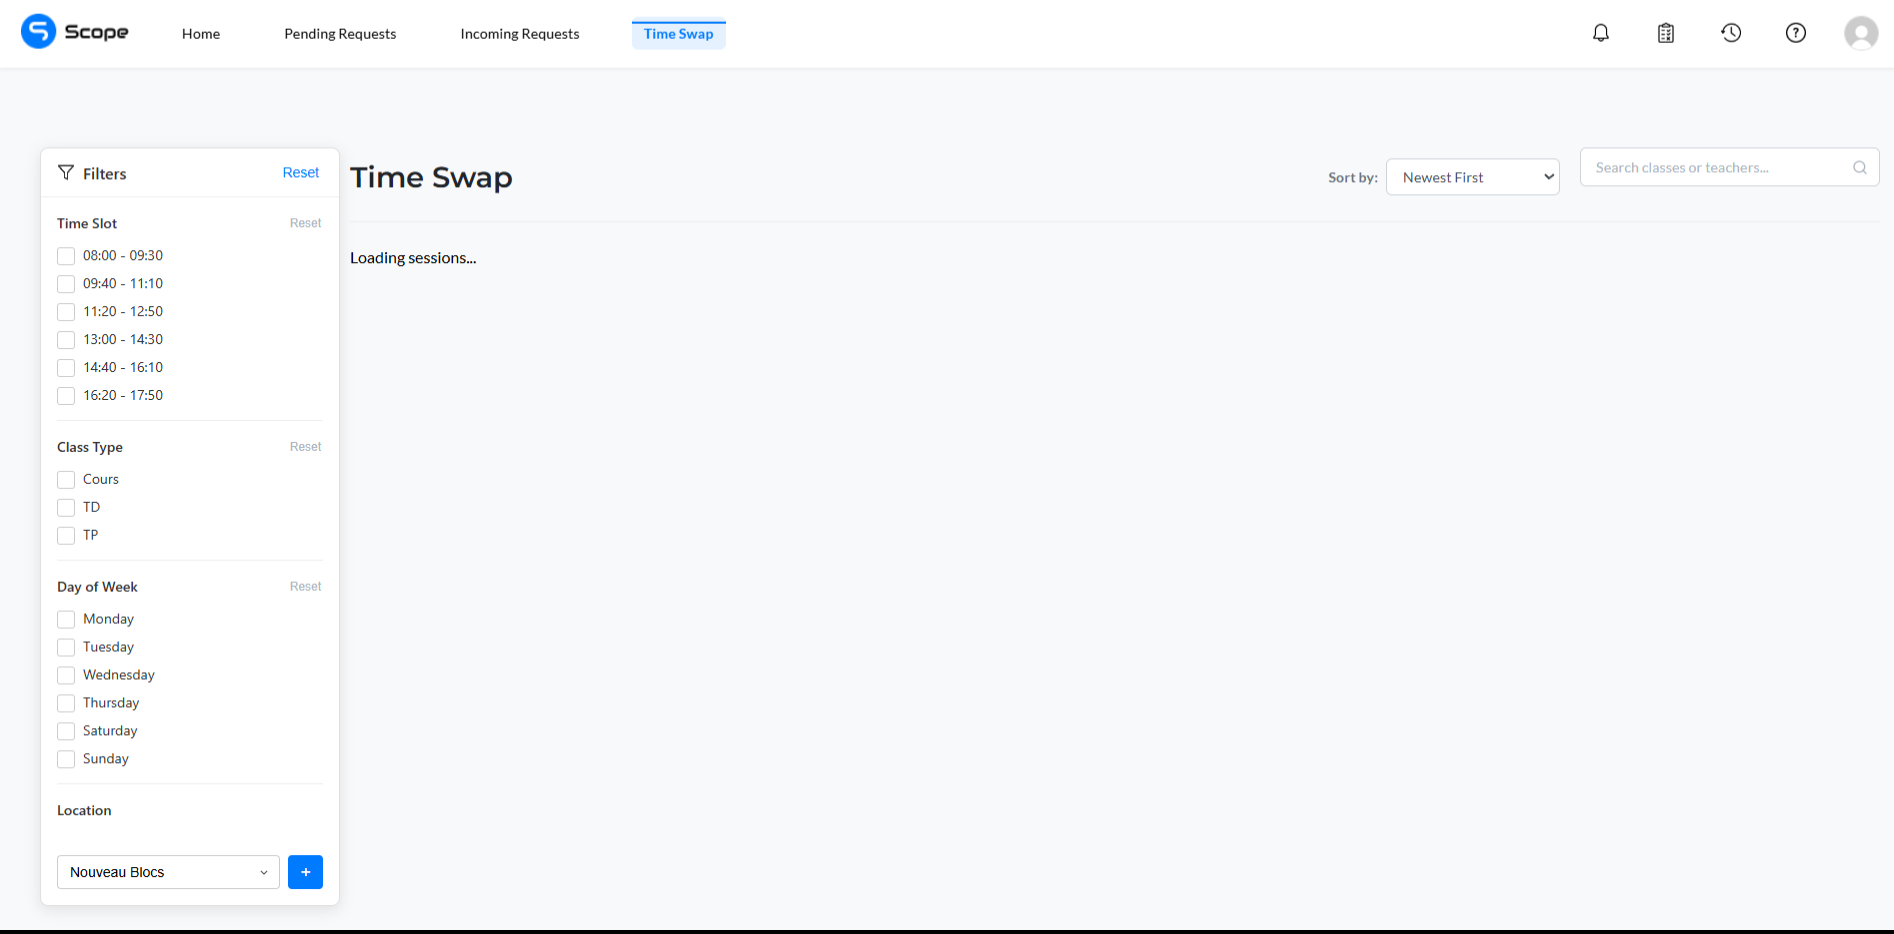This screenshot has height=934, width=1894.
Task: Click the blue plus location button
Action: click(305, 872)
